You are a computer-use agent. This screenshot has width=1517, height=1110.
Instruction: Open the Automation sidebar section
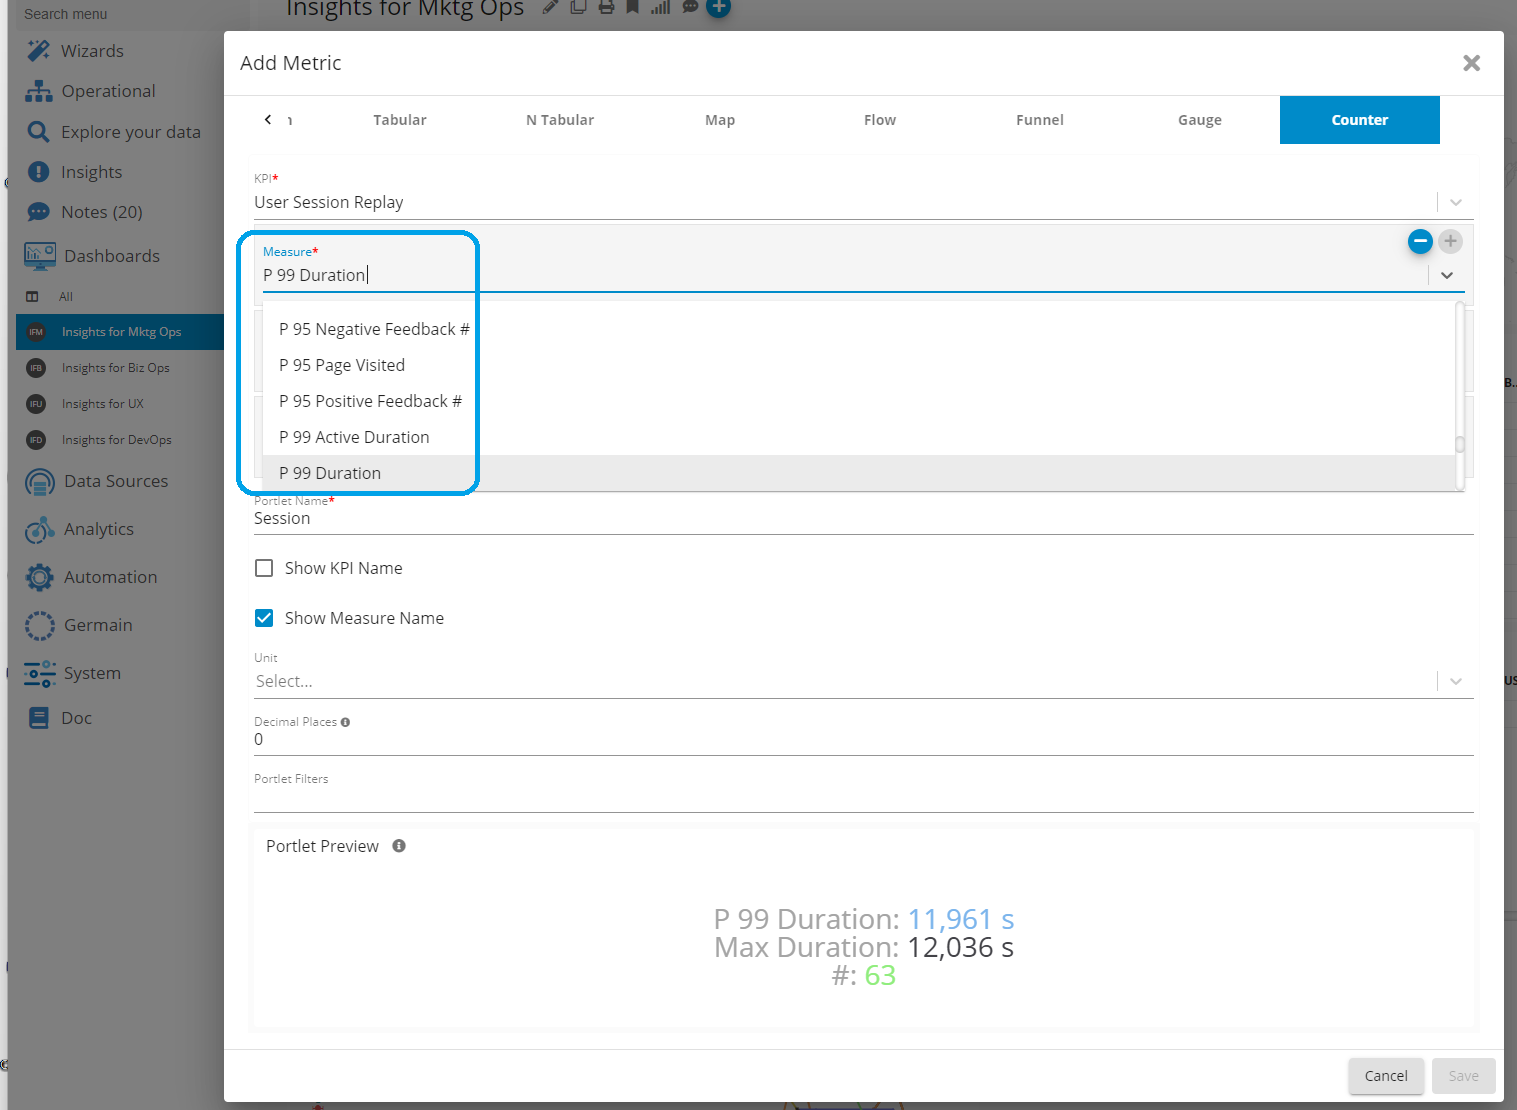(x=110, y=577)
